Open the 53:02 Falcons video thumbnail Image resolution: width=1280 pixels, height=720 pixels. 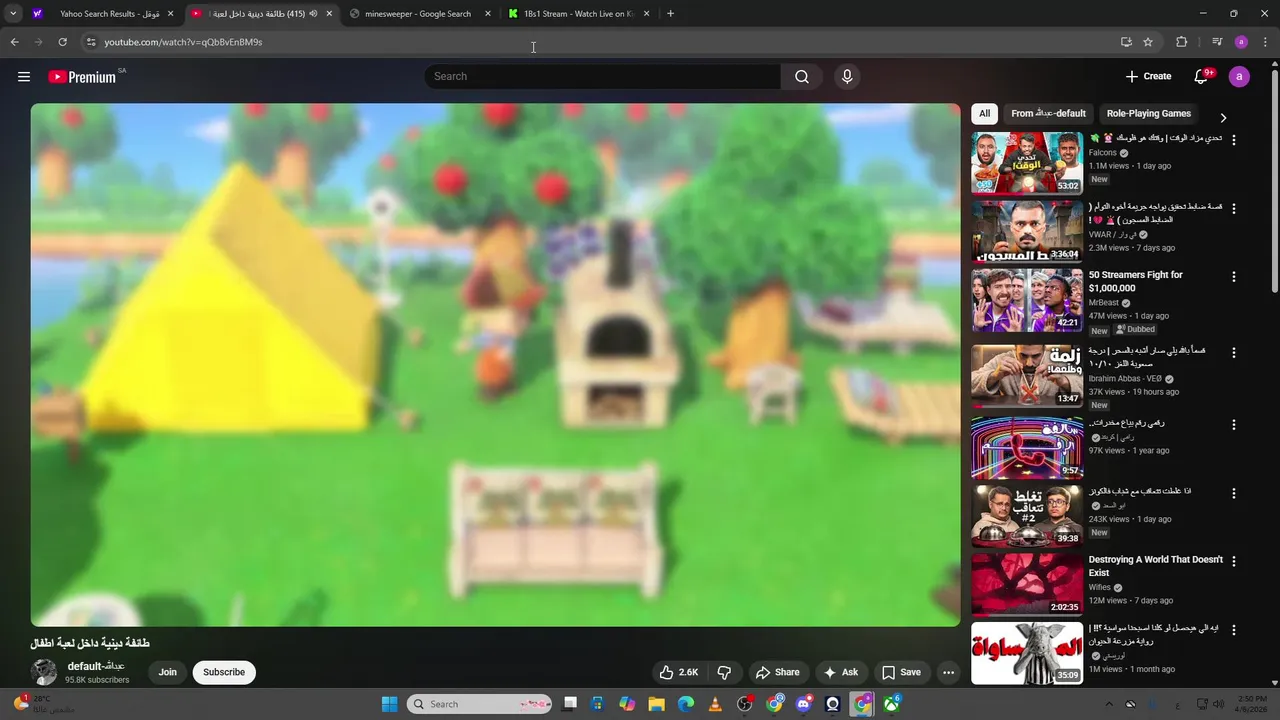[1027, 163]
